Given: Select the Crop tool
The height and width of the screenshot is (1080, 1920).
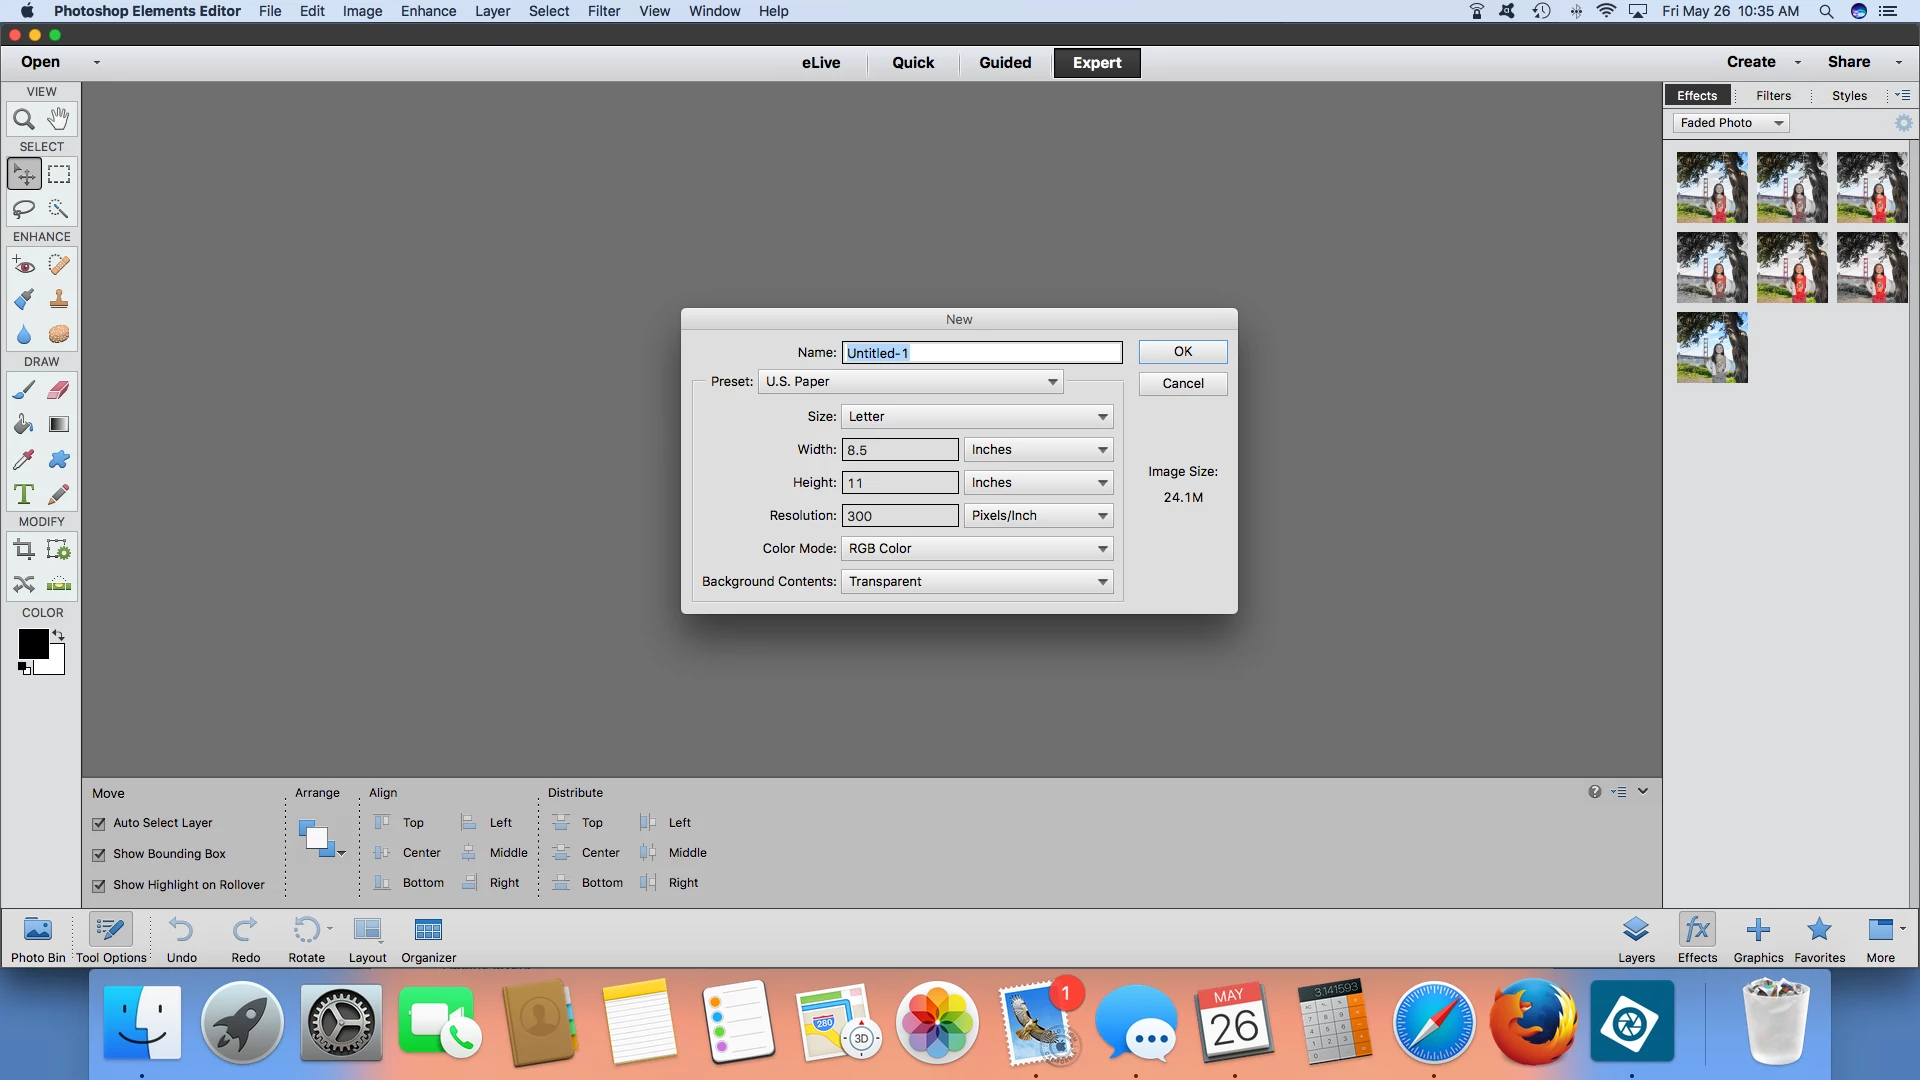Looking at the screenshot, I should [24, 549].
